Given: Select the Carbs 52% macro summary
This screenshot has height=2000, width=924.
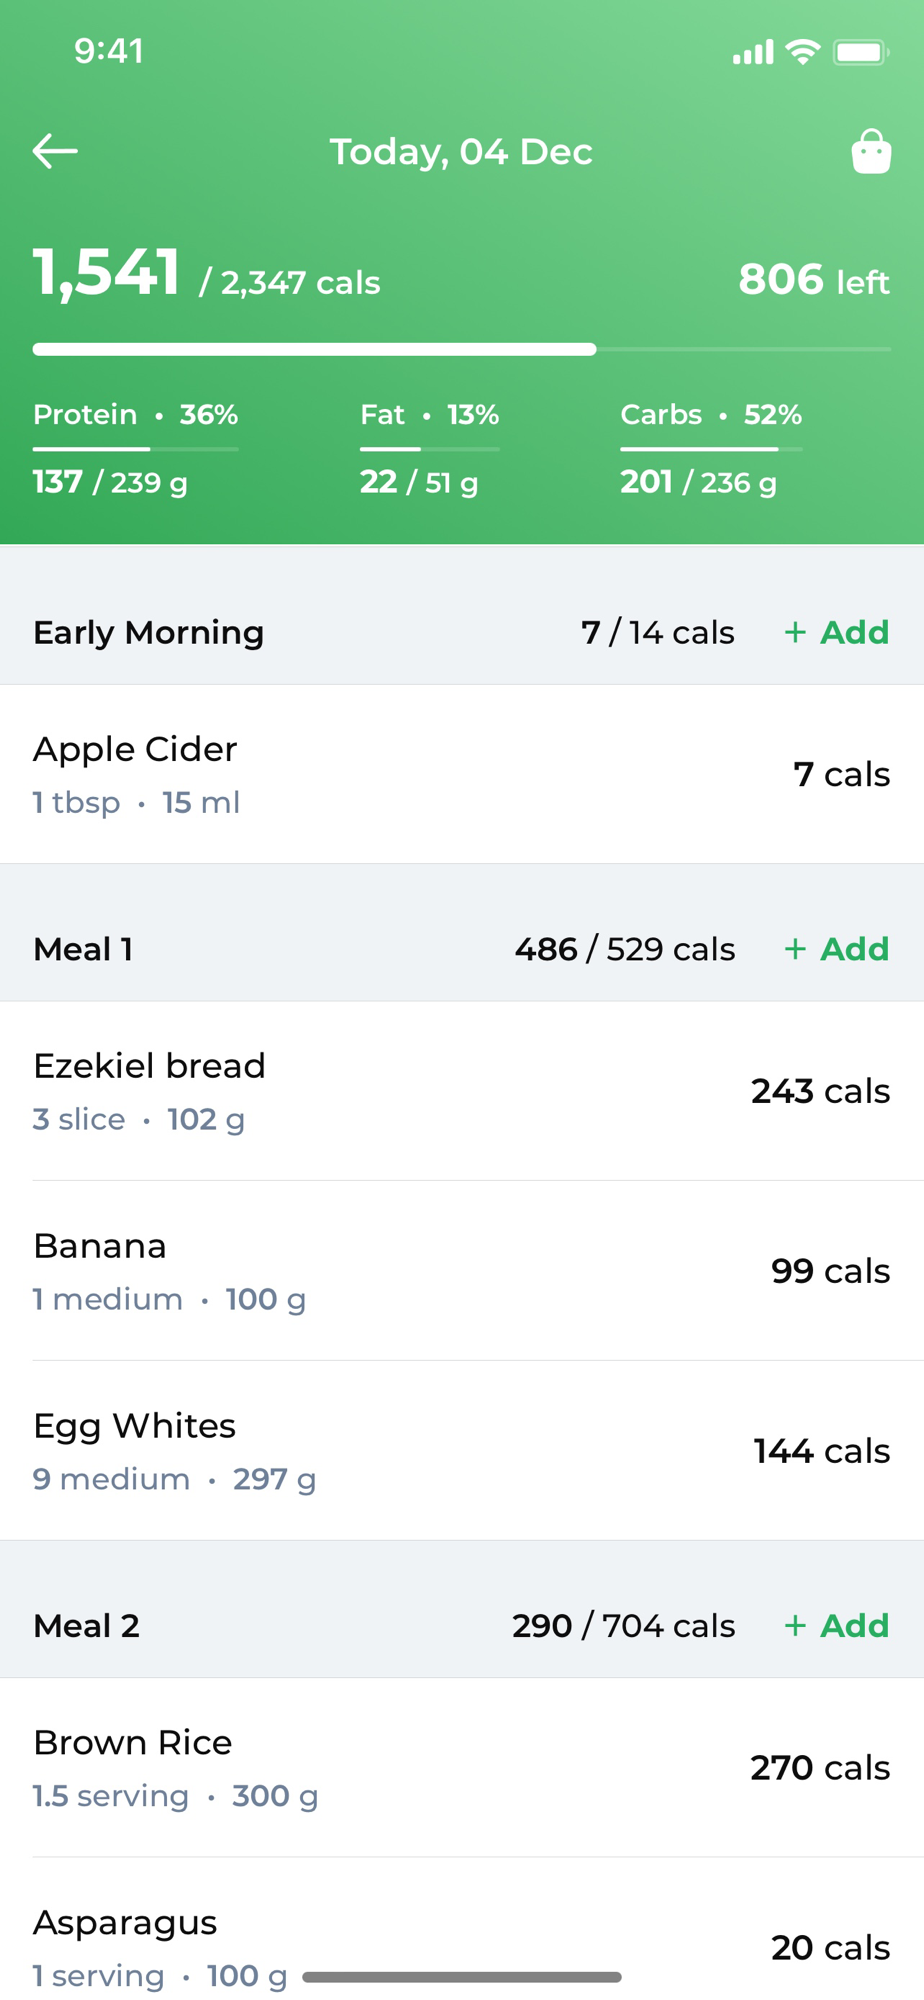Looking at the screenshot, I should [x=710, y=415].
